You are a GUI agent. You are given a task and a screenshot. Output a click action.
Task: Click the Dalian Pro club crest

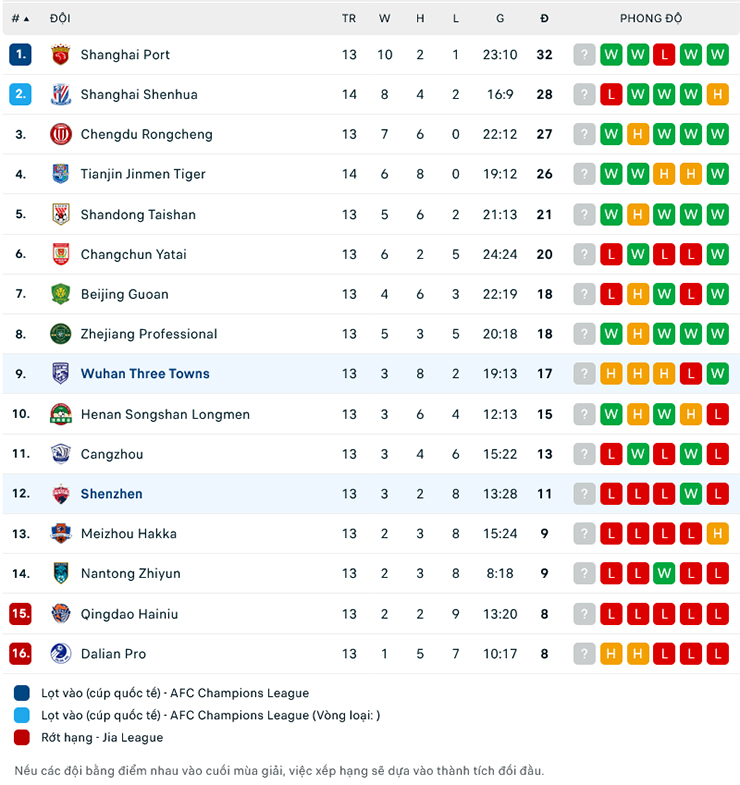coord(61,654)
